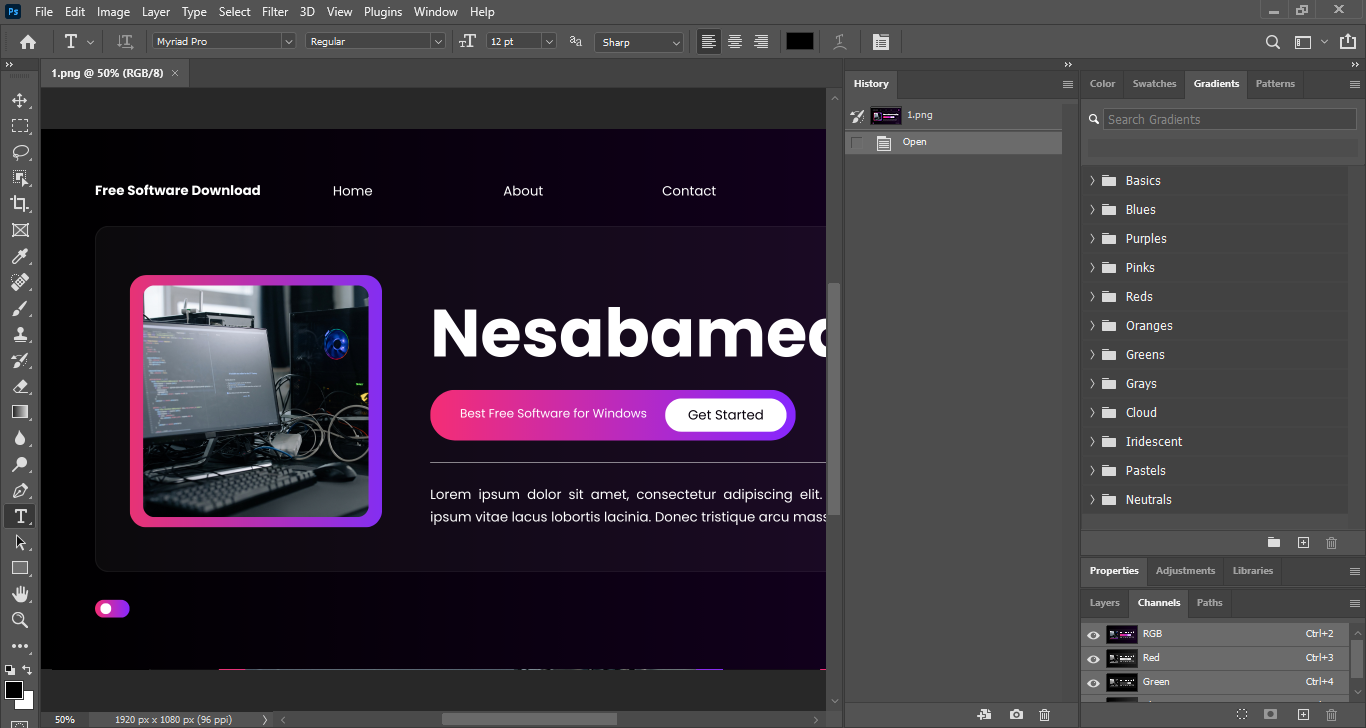Switch to the Layers tab
1366x728 pixels.
pyautogui.click(x=1104, y=603)
